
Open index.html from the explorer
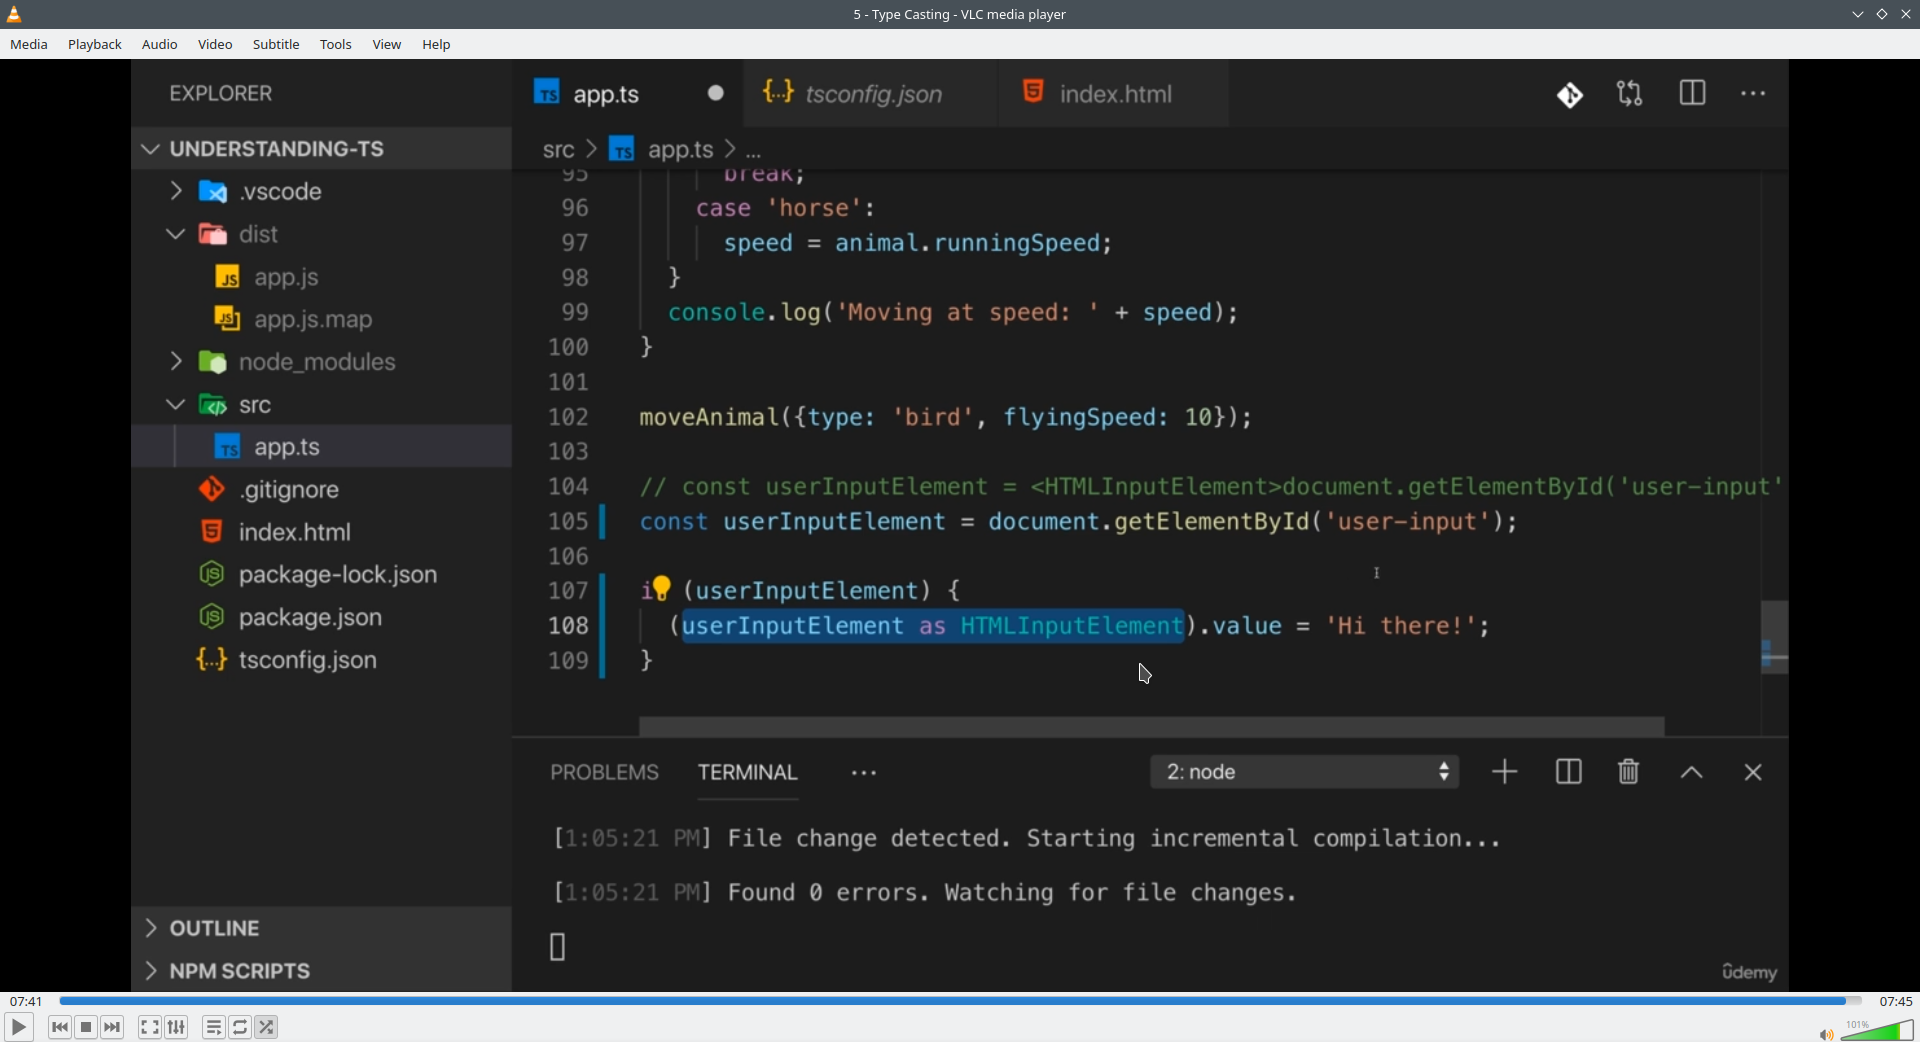click(x=322, y=532)
